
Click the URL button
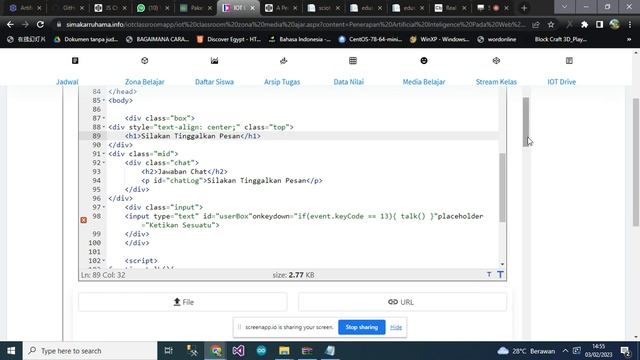[402, 302]
